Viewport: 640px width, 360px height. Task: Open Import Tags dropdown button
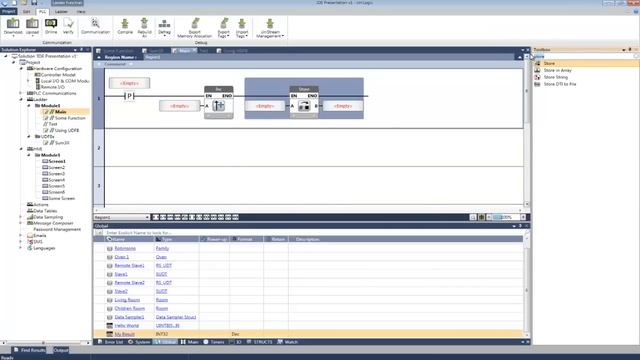click(242, 28)
